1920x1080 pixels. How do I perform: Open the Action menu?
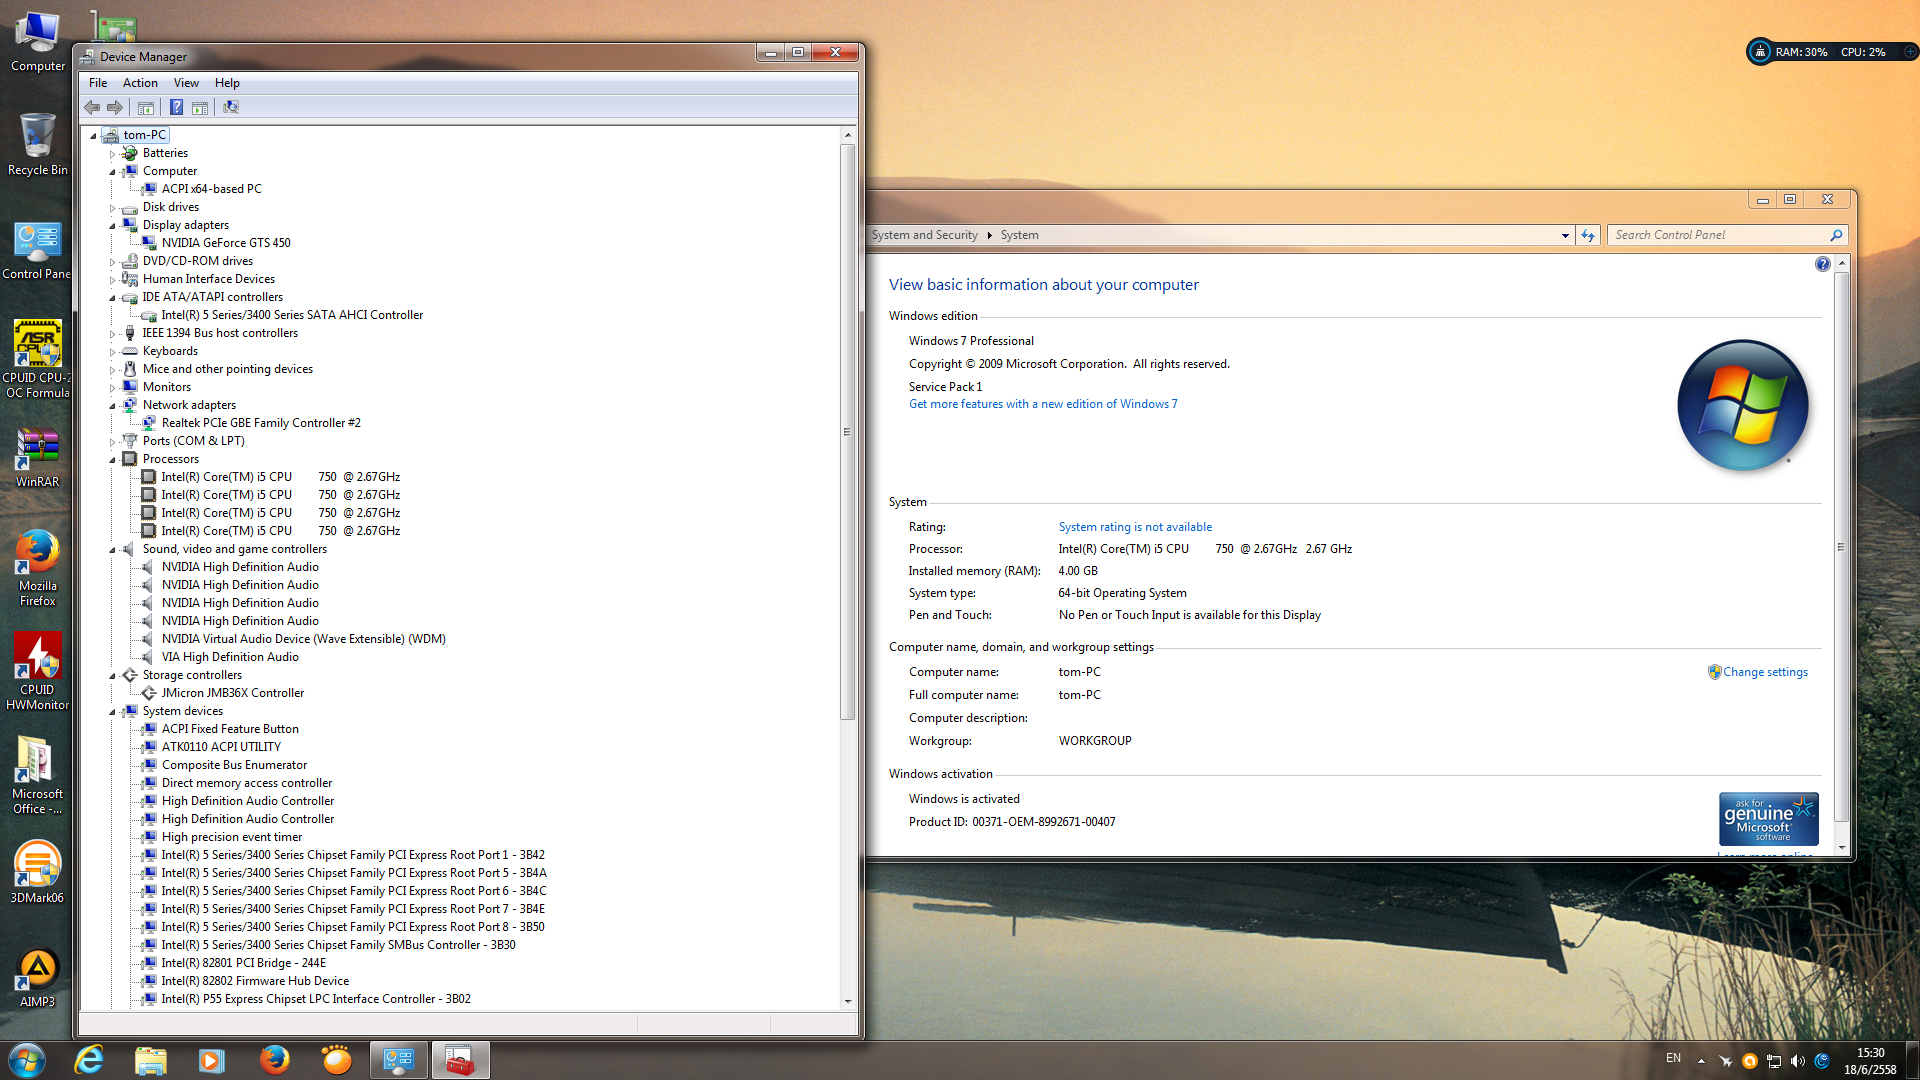(x=140, y=83)
